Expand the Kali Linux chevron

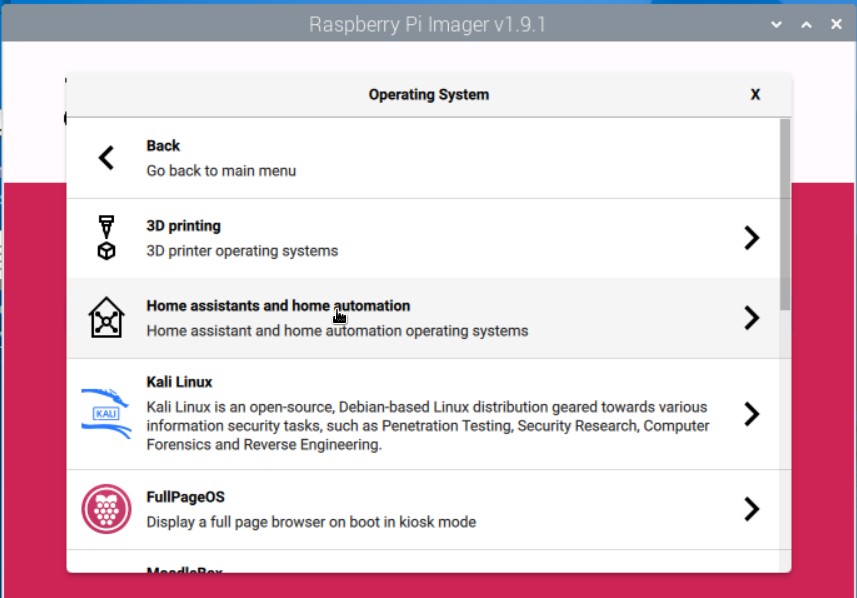(752, 414)
